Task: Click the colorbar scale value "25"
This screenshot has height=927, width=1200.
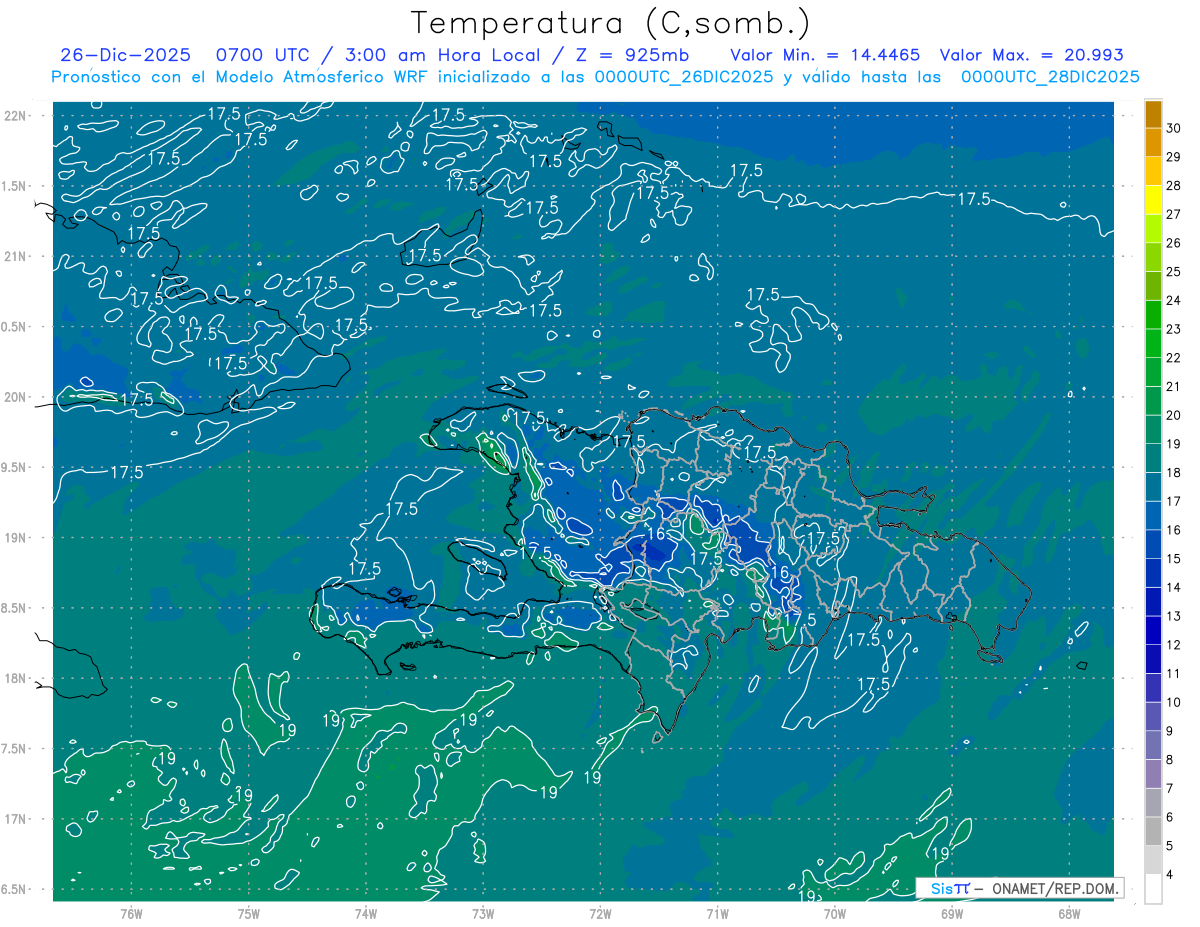Action: pos(1174,272)
